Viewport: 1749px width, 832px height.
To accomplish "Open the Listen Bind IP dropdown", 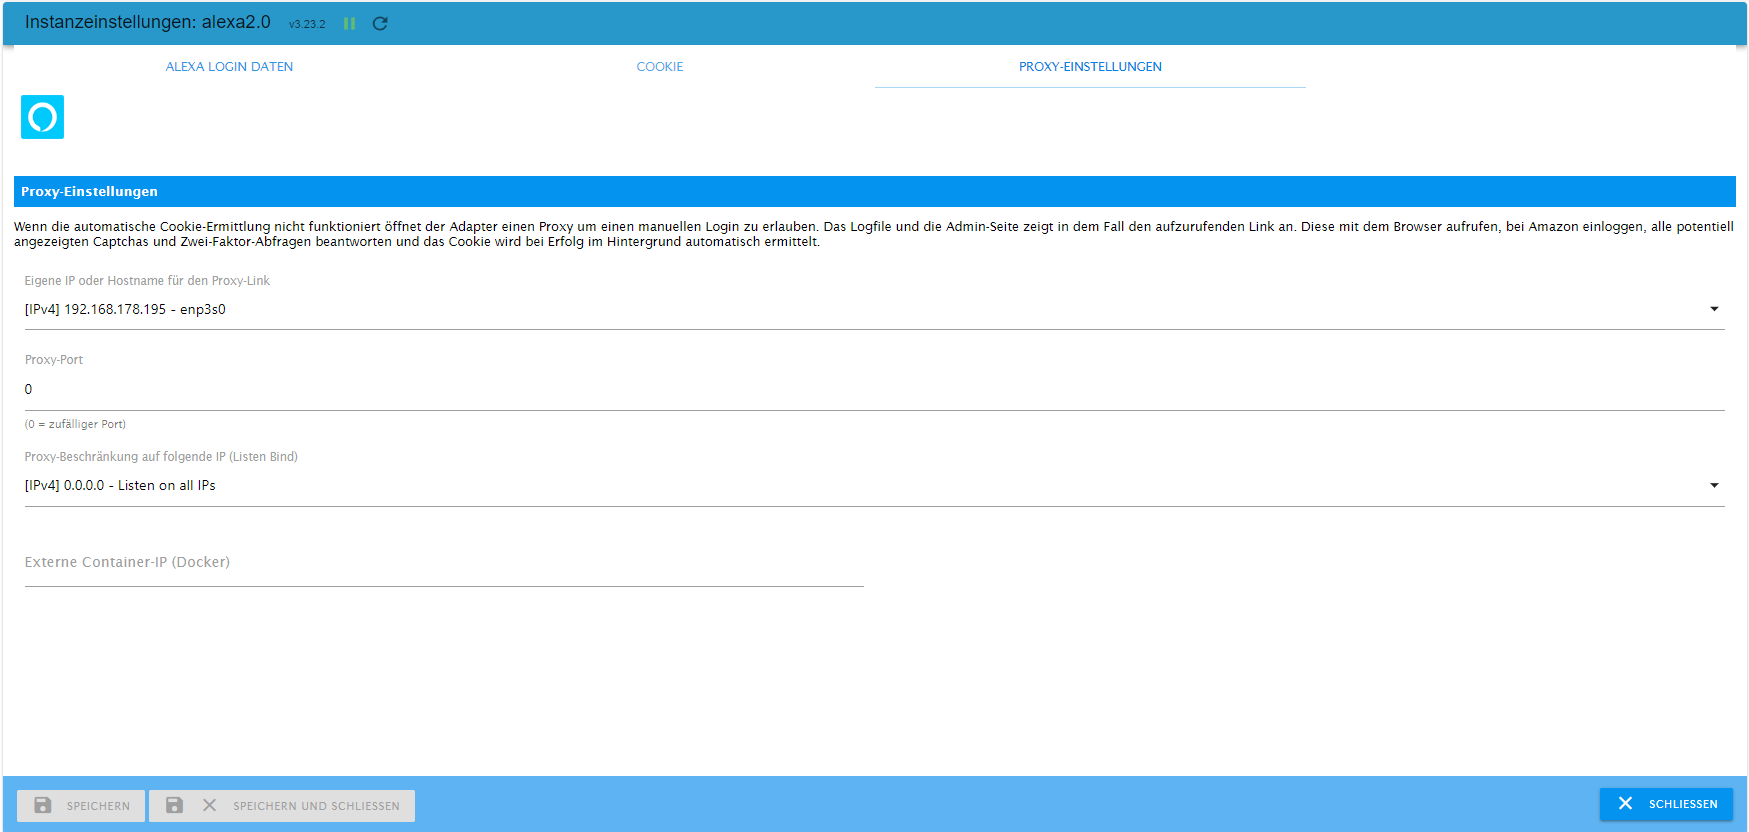I will point(874,486).
